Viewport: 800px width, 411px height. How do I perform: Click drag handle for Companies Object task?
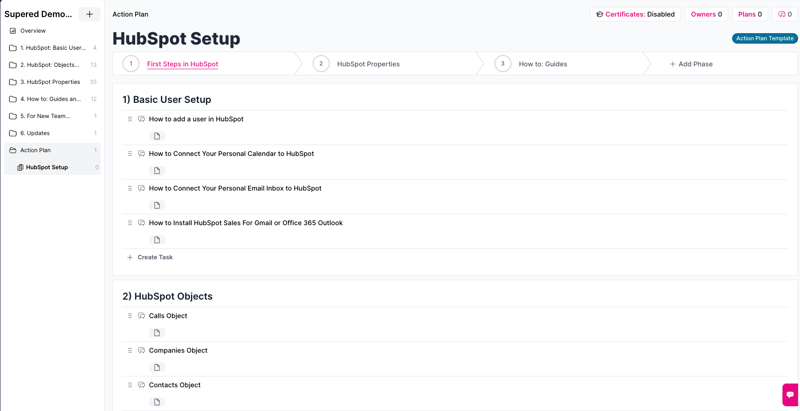pyautogui.click(x=130, y=351)
